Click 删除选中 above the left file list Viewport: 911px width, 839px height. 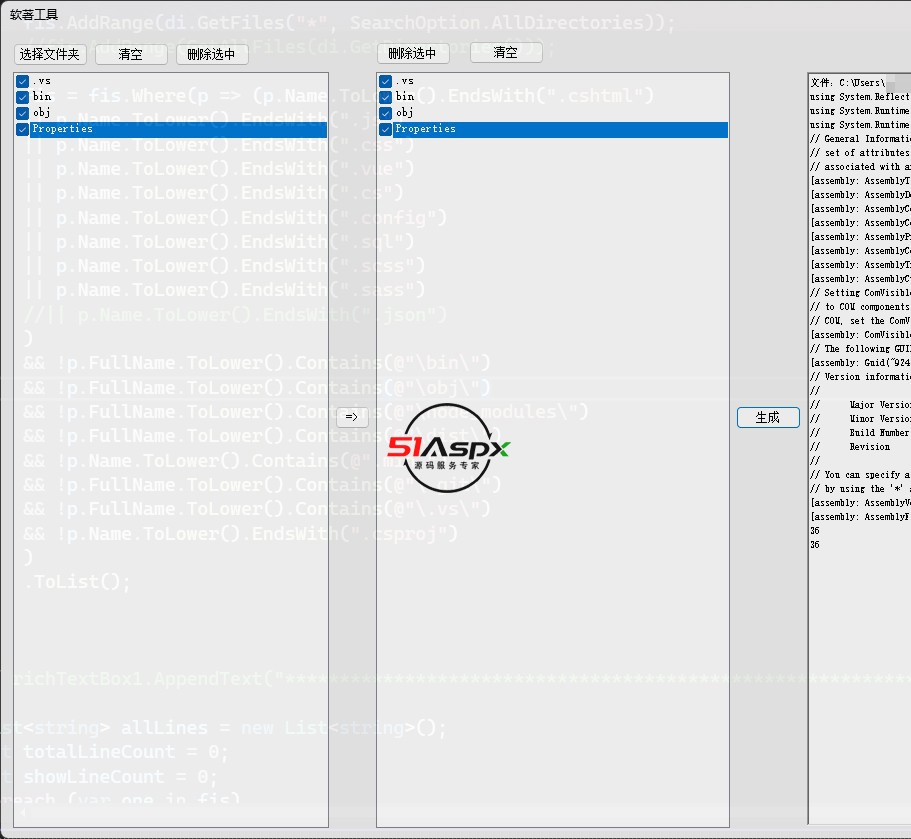coord(212,55)
